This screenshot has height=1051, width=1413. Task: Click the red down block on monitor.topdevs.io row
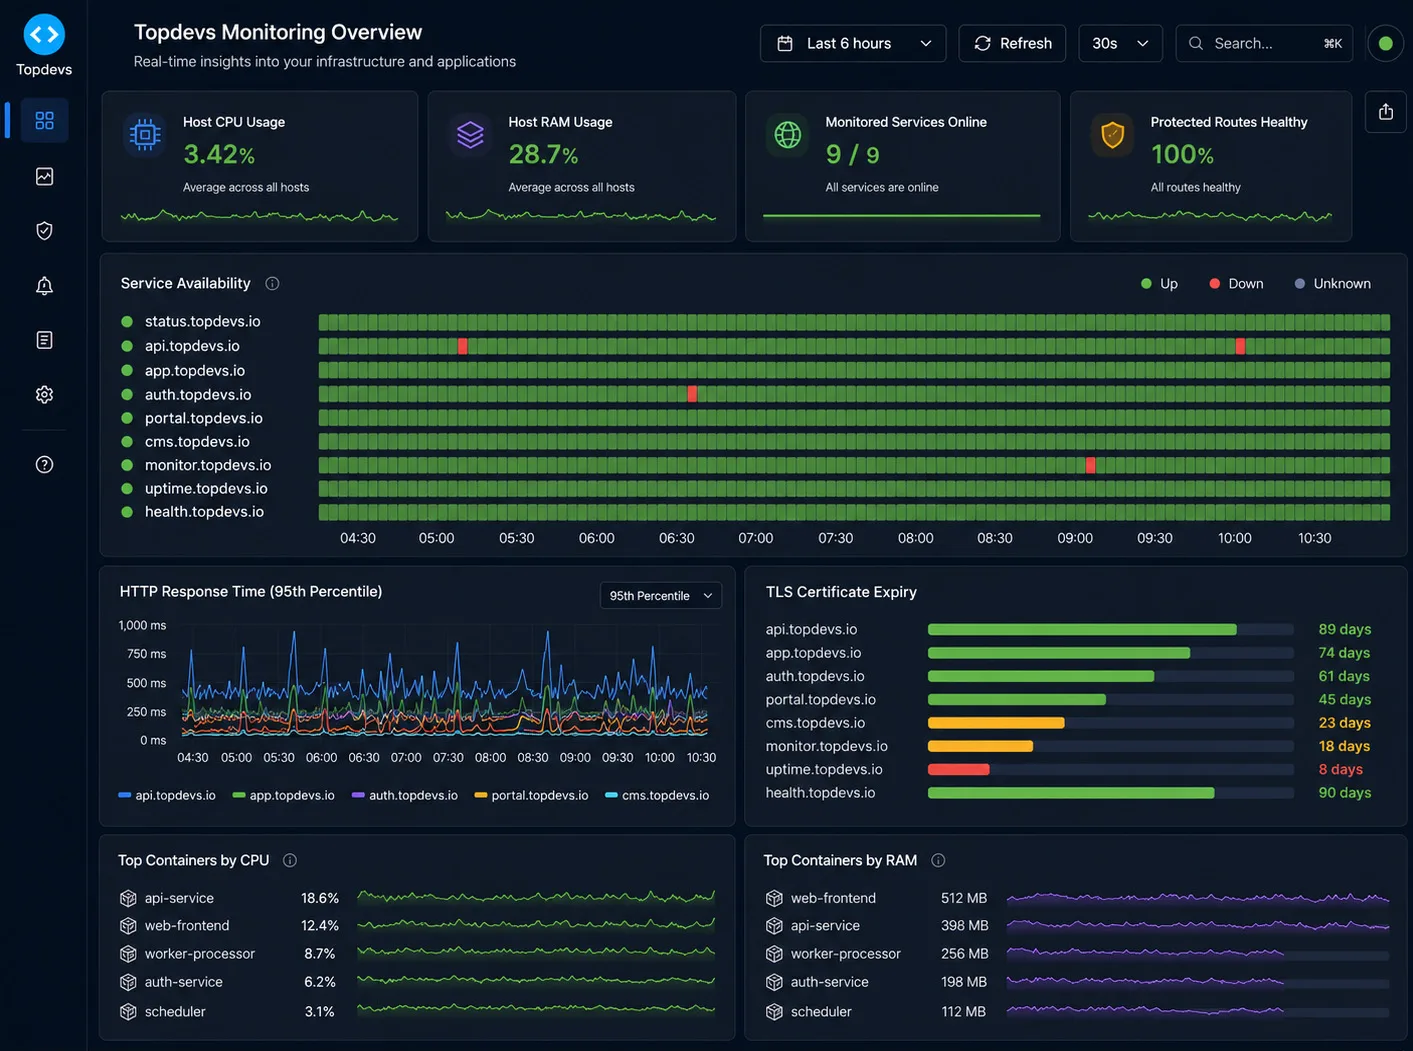tap(1090, 465)
